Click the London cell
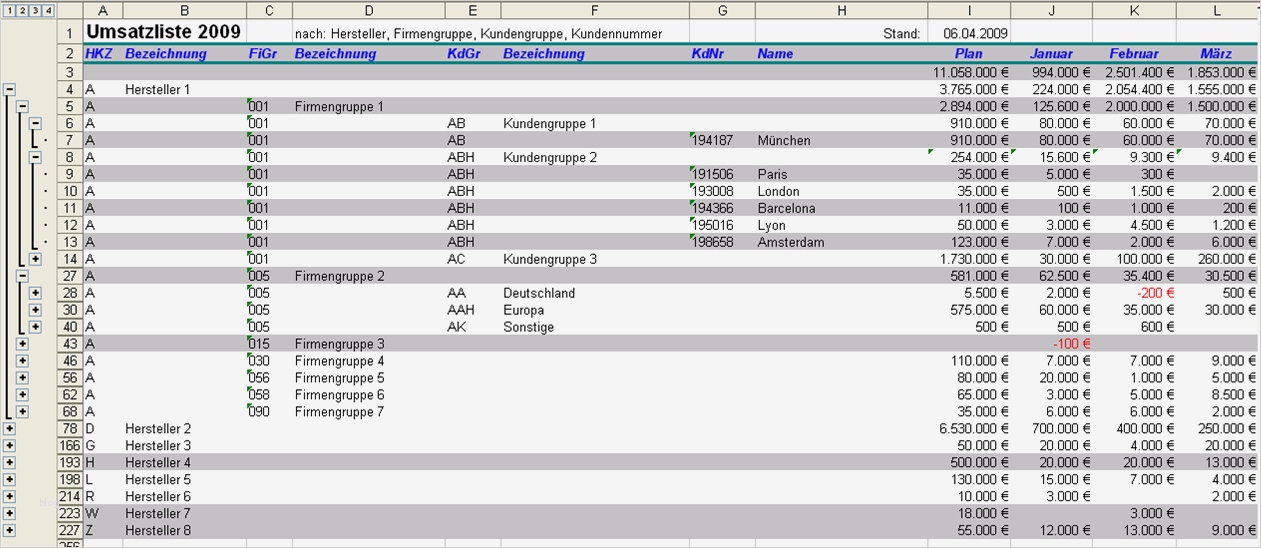Viewport: 1261px width, 548px height. click(x=841, y=191)
